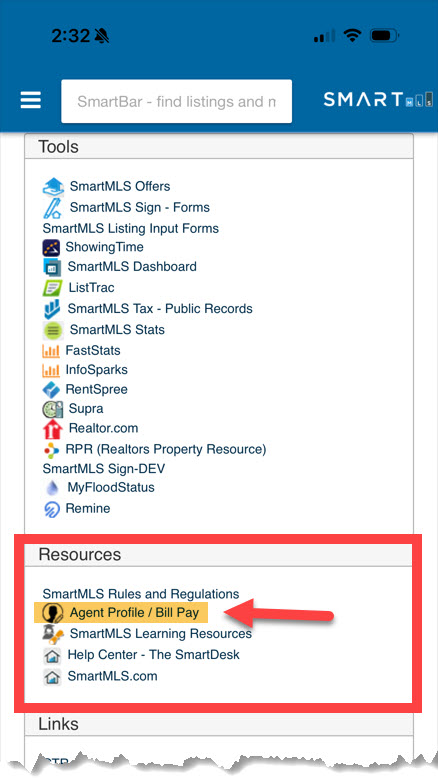
Task: Click the SmartMLS Learning Resources icon
Action: pos(53,635)
